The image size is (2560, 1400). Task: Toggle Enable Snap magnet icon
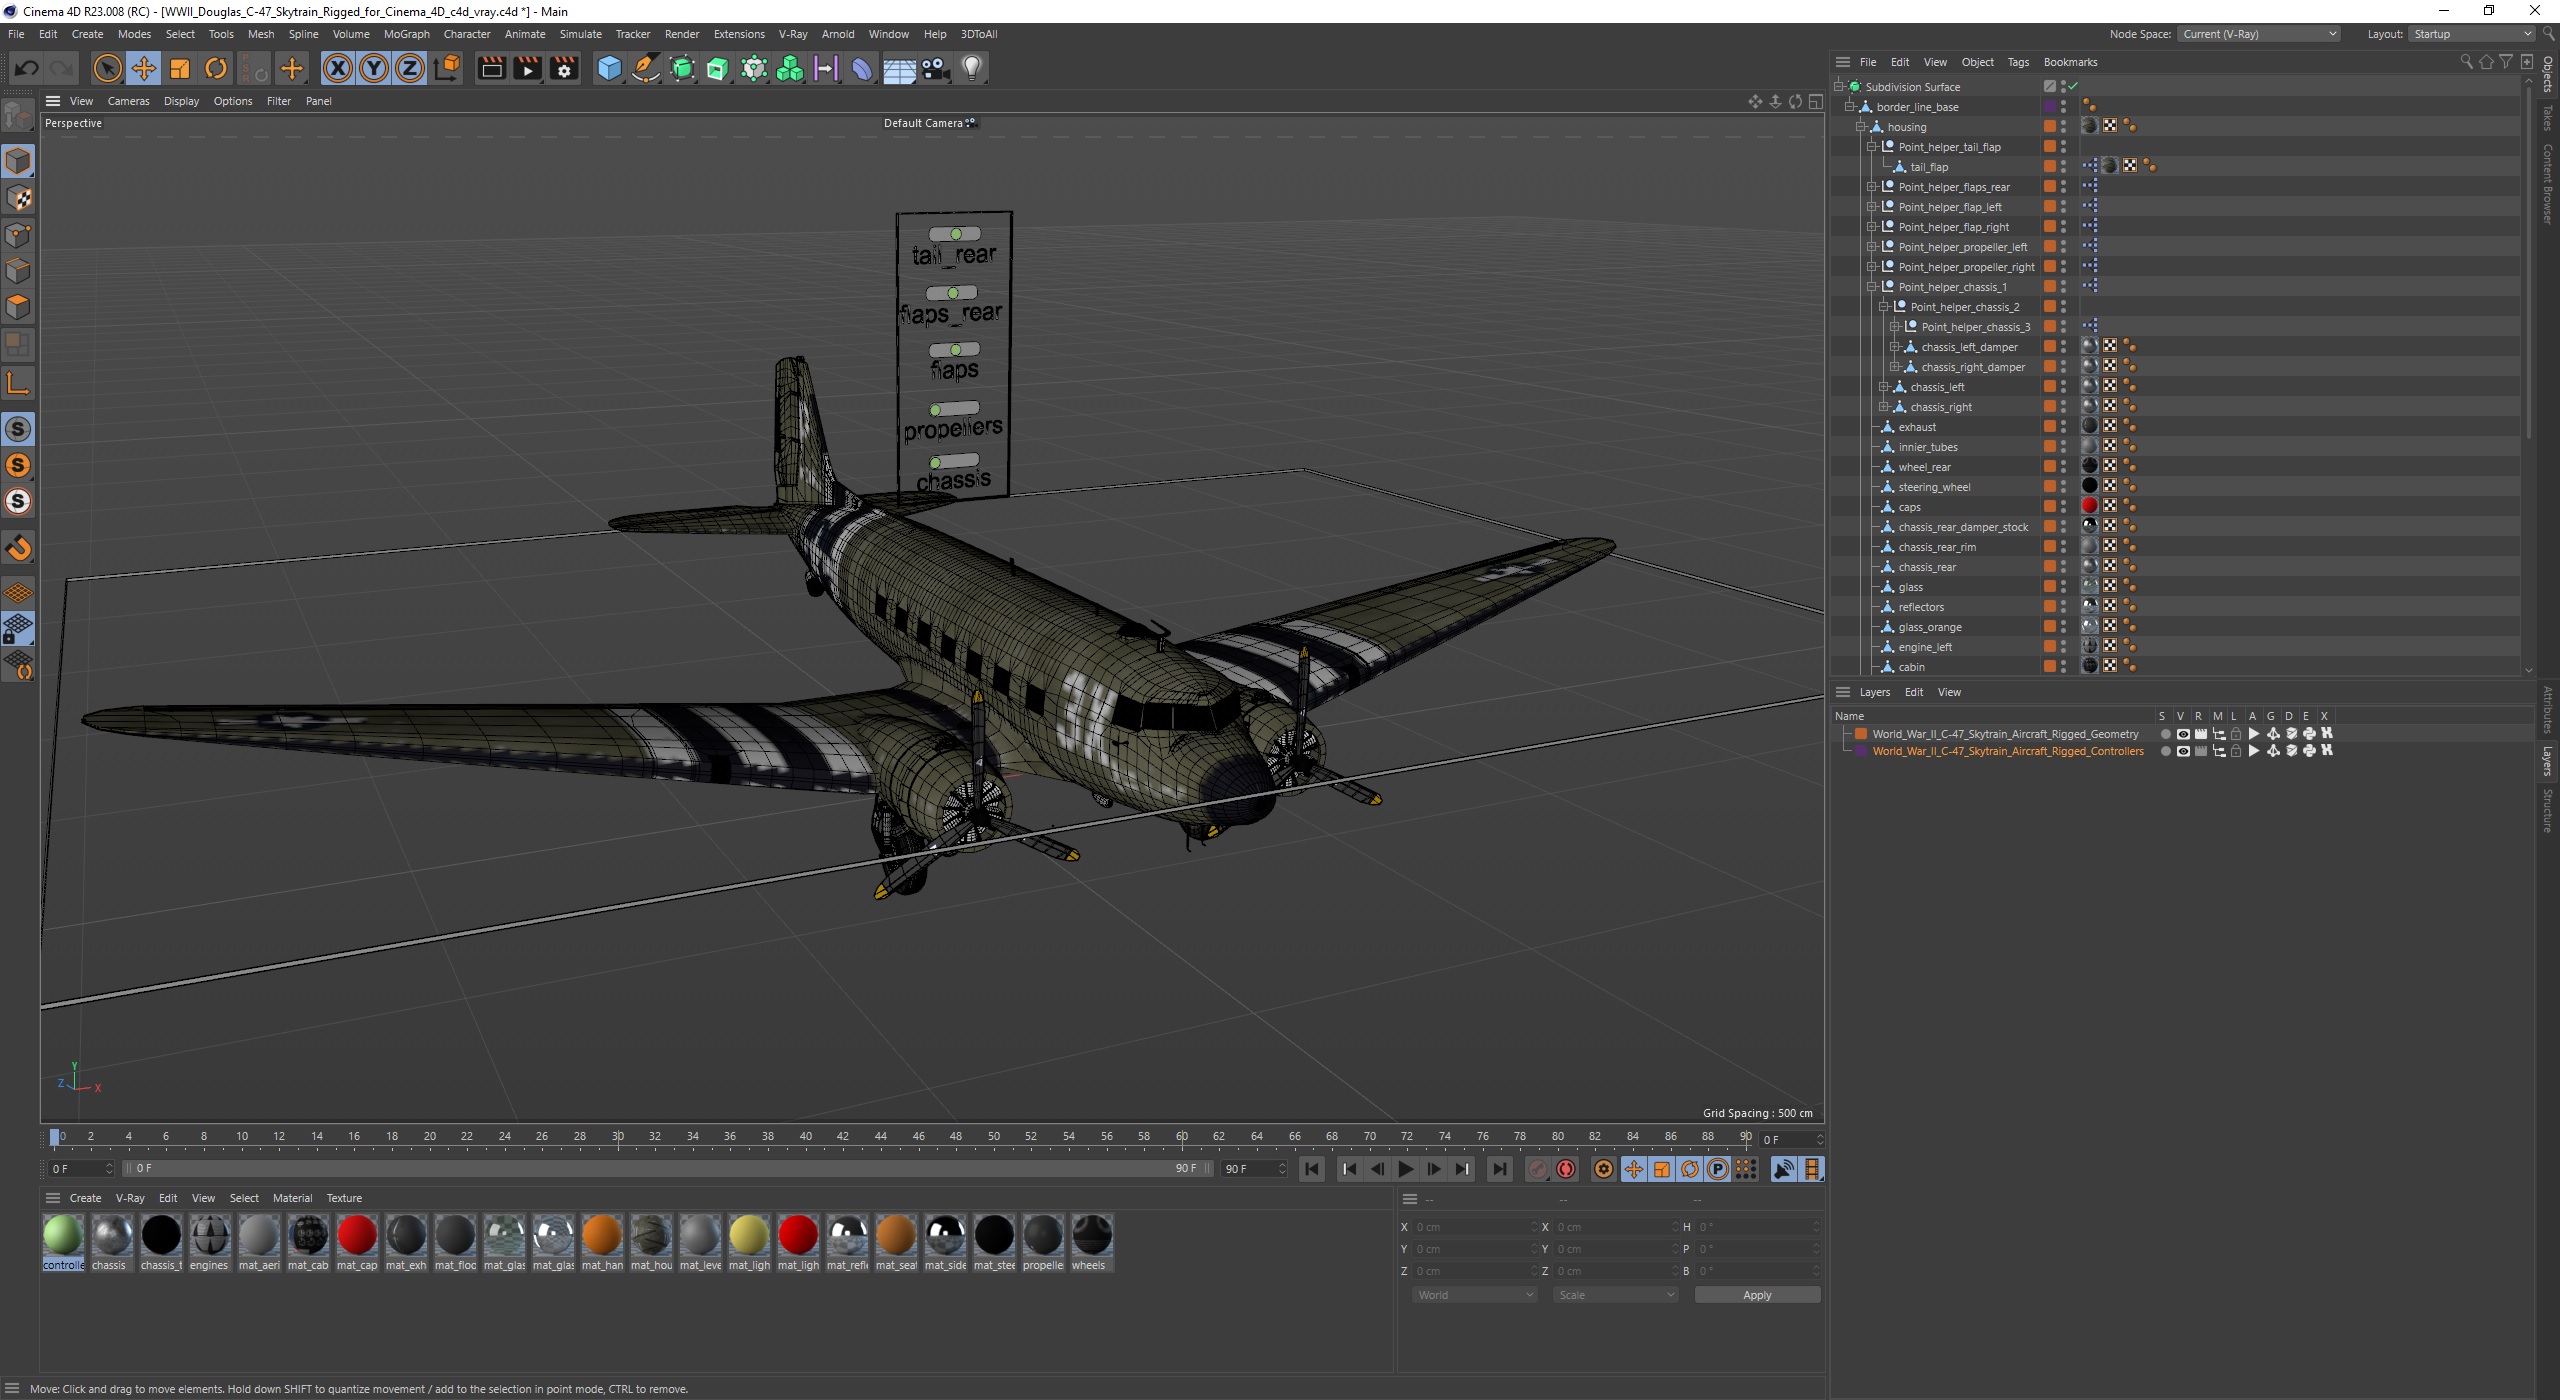18,548
